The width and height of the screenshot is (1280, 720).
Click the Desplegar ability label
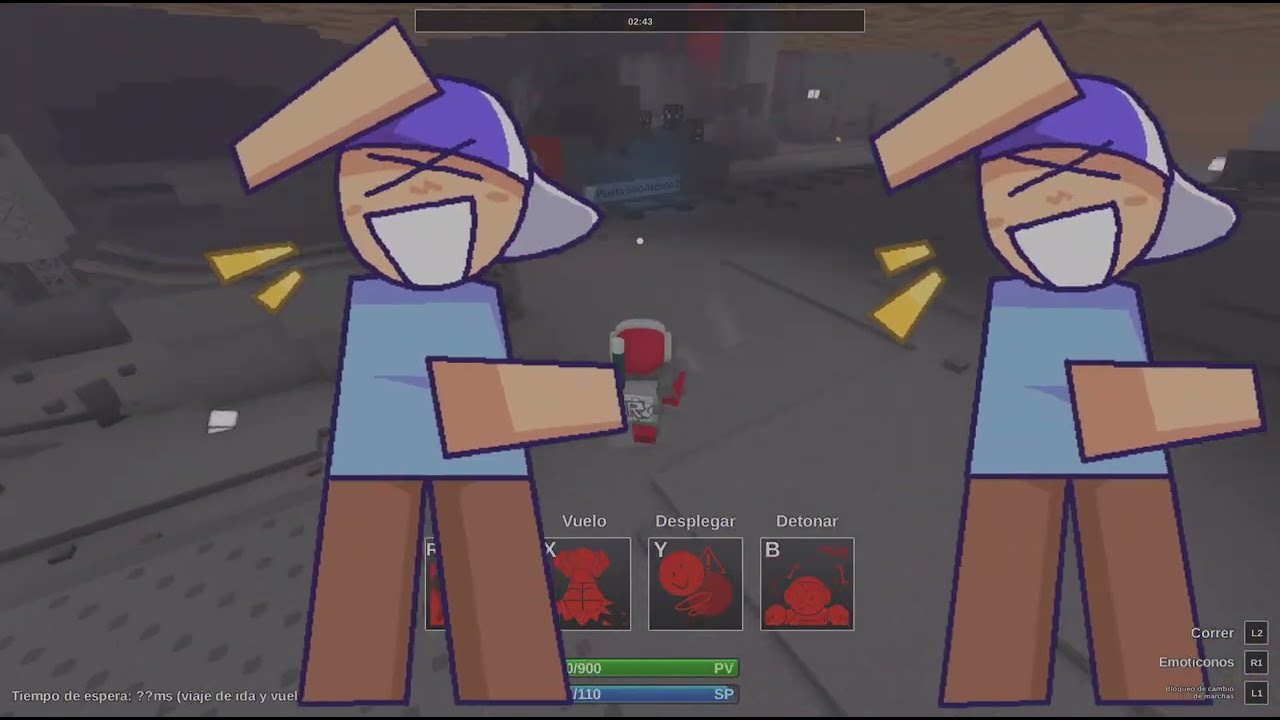(695, 521)
